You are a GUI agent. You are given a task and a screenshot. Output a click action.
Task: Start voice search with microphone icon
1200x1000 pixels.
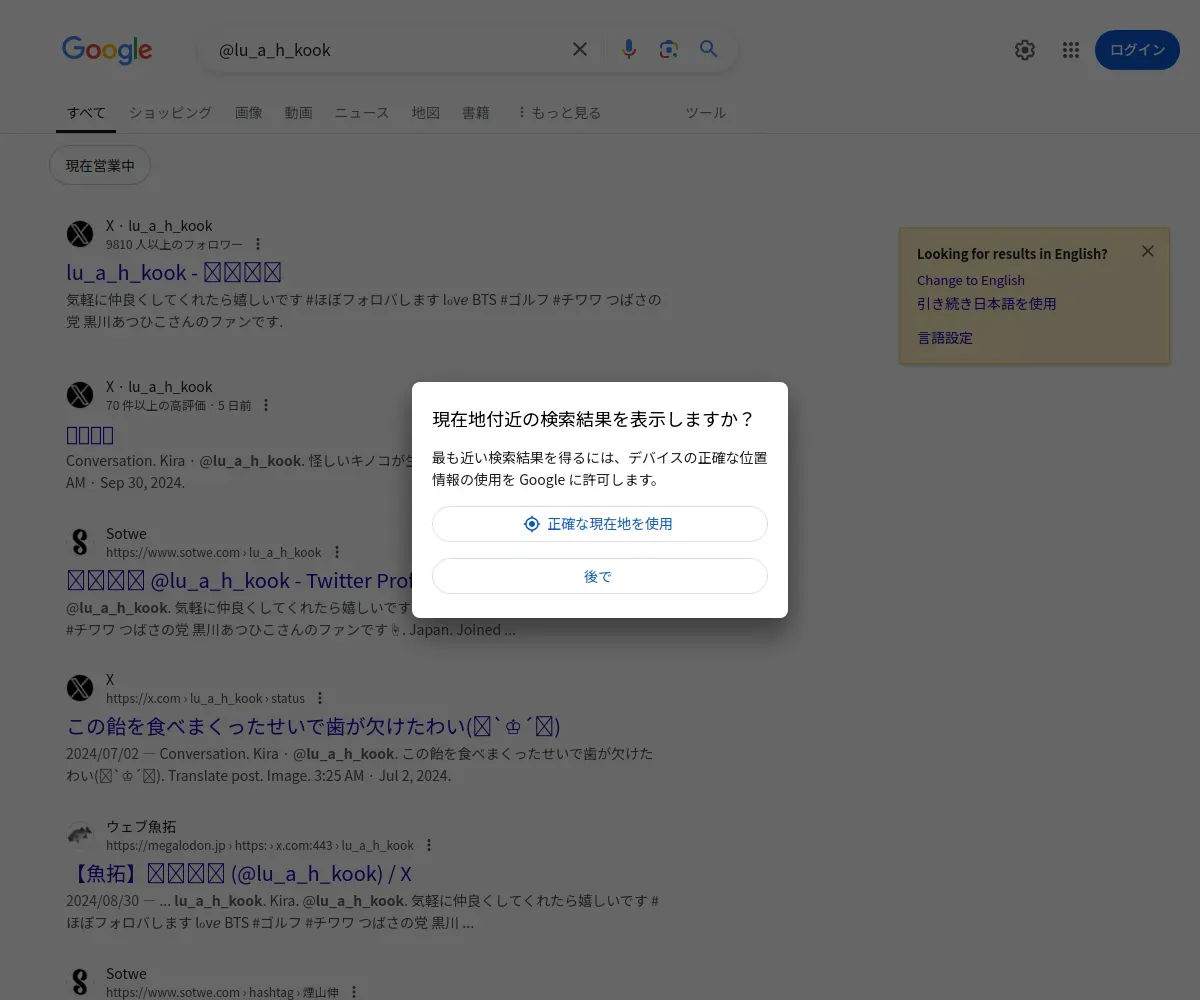tap(629, 49)
